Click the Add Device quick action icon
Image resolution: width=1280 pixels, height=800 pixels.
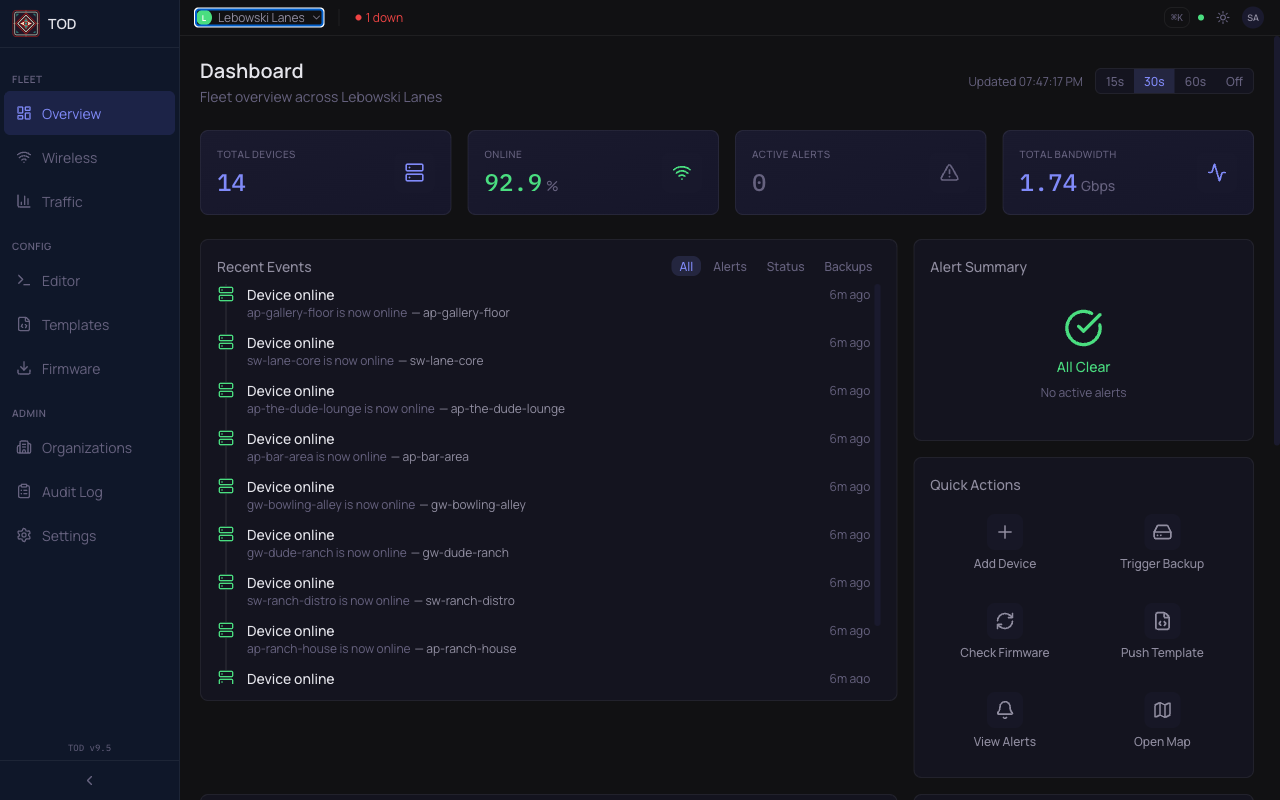click(1004, 531)
